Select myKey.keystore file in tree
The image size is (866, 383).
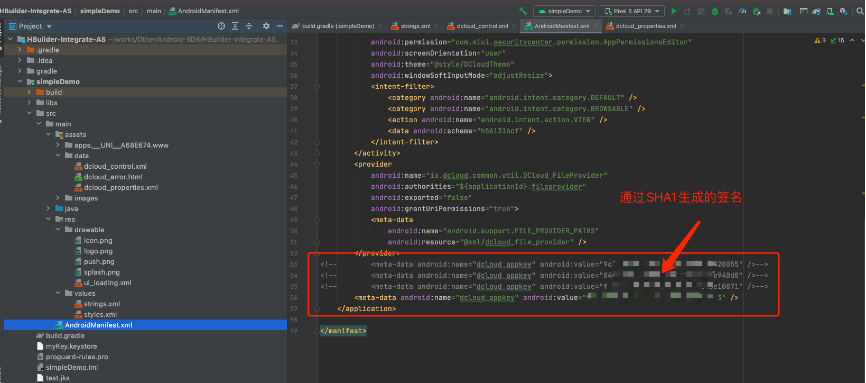pos(67,347)
